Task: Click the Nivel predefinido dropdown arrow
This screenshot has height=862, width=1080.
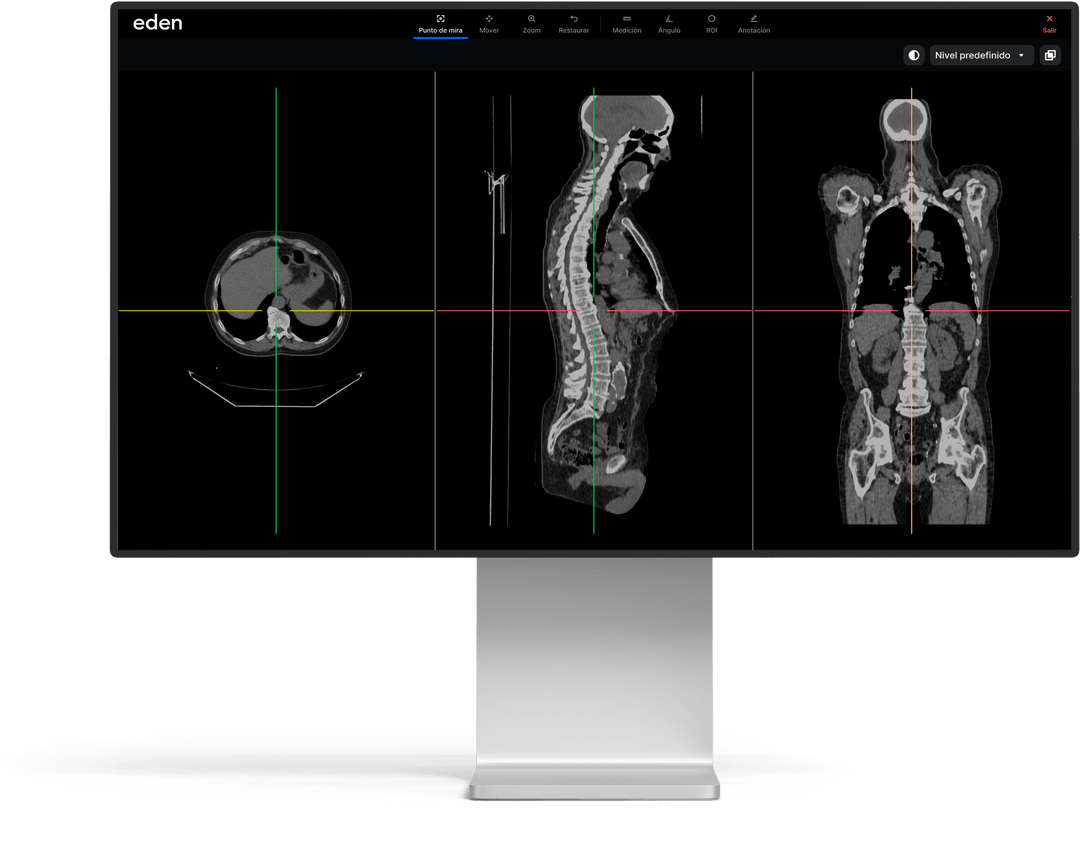Action: (x=1021, y=56)
